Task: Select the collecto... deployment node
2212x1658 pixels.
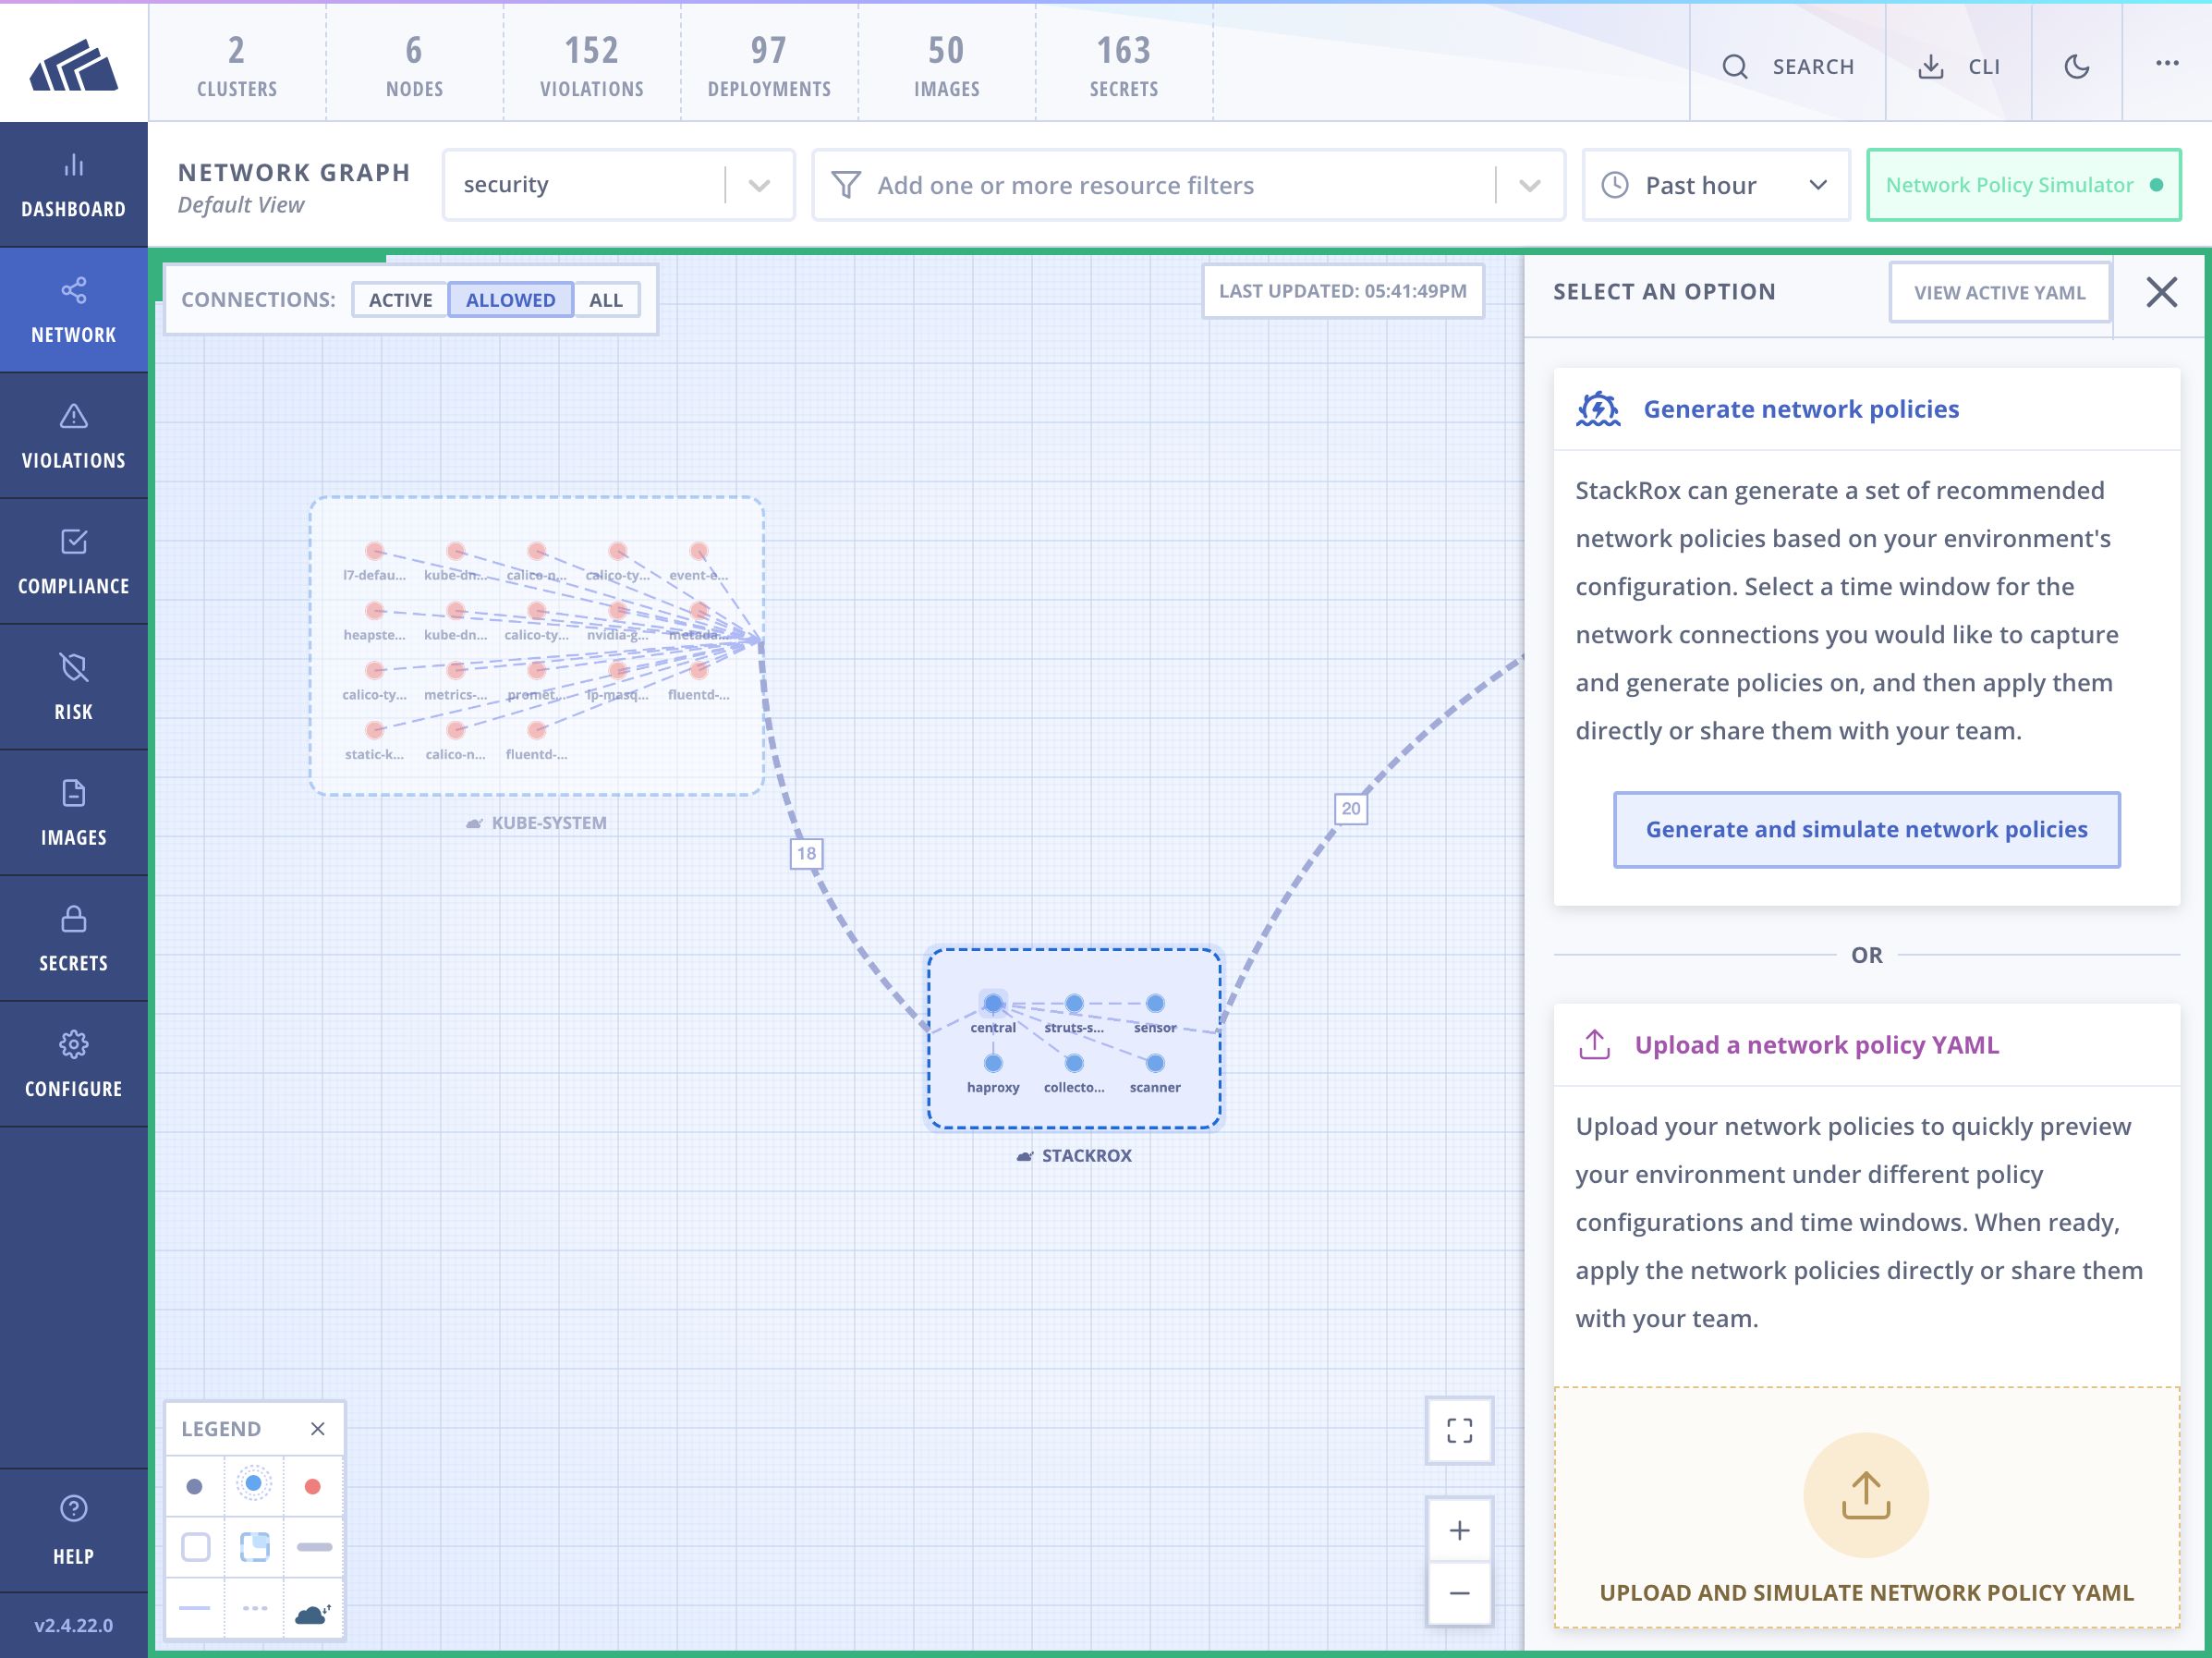Action: [x=1073, y=1063]
